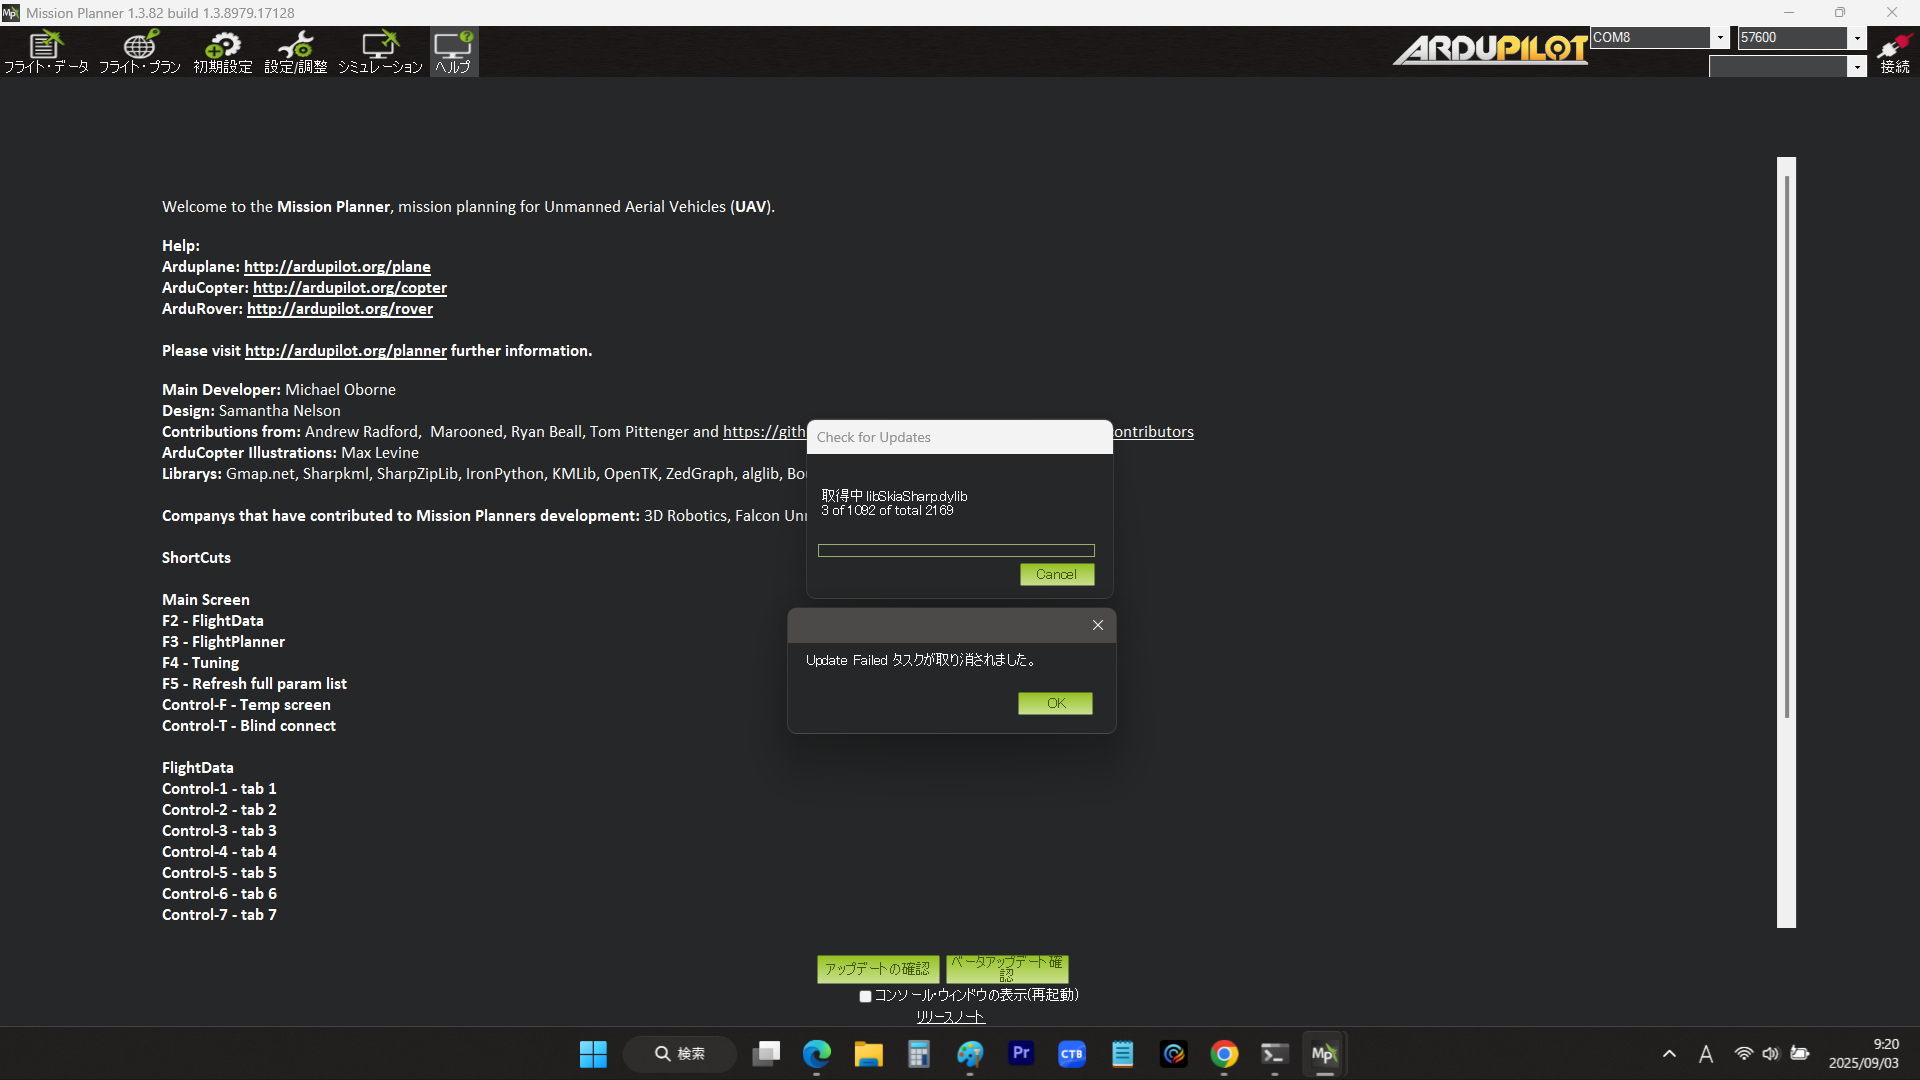Open the リリースノート release notes link
The image size is (1920, 1080).
[x=950, y=1016]
